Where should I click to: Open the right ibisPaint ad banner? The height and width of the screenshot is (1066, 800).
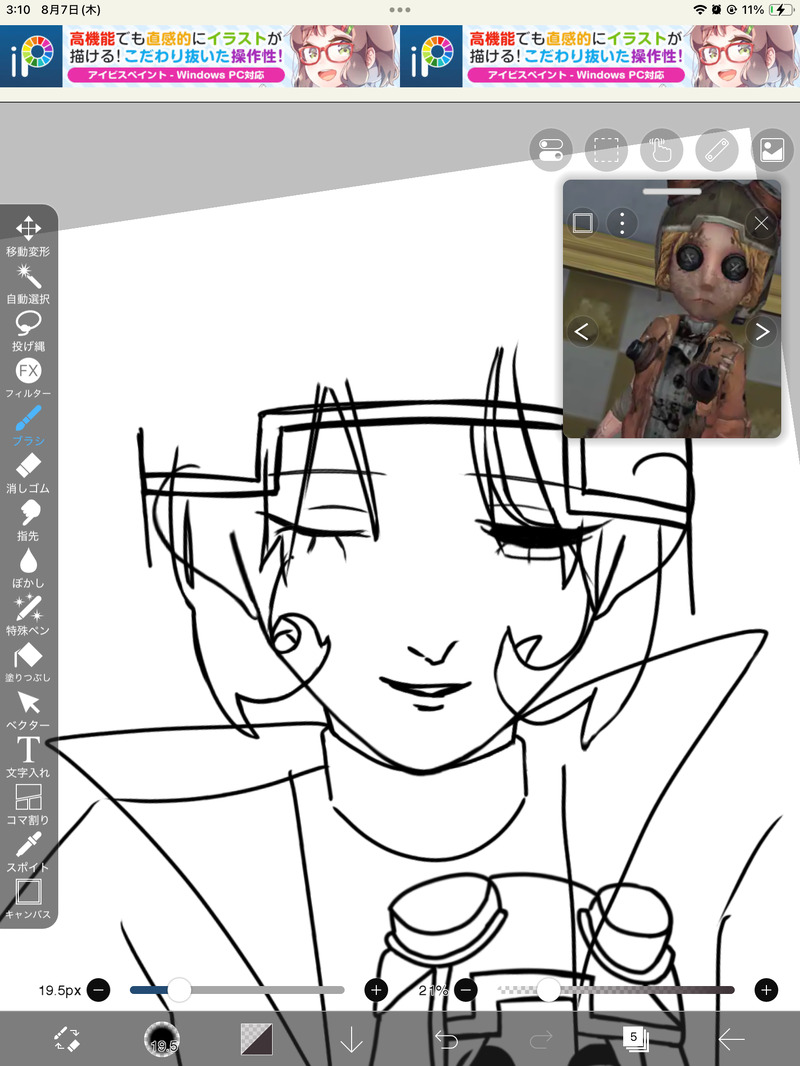[x=599, y=56]
